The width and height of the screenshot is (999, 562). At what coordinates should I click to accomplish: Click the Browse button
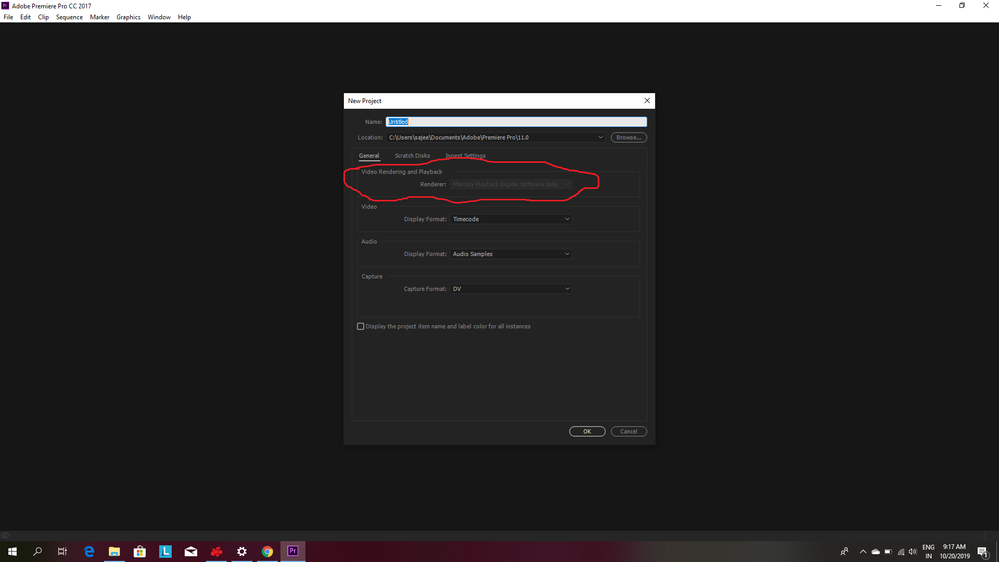click(x=628, y=138)
